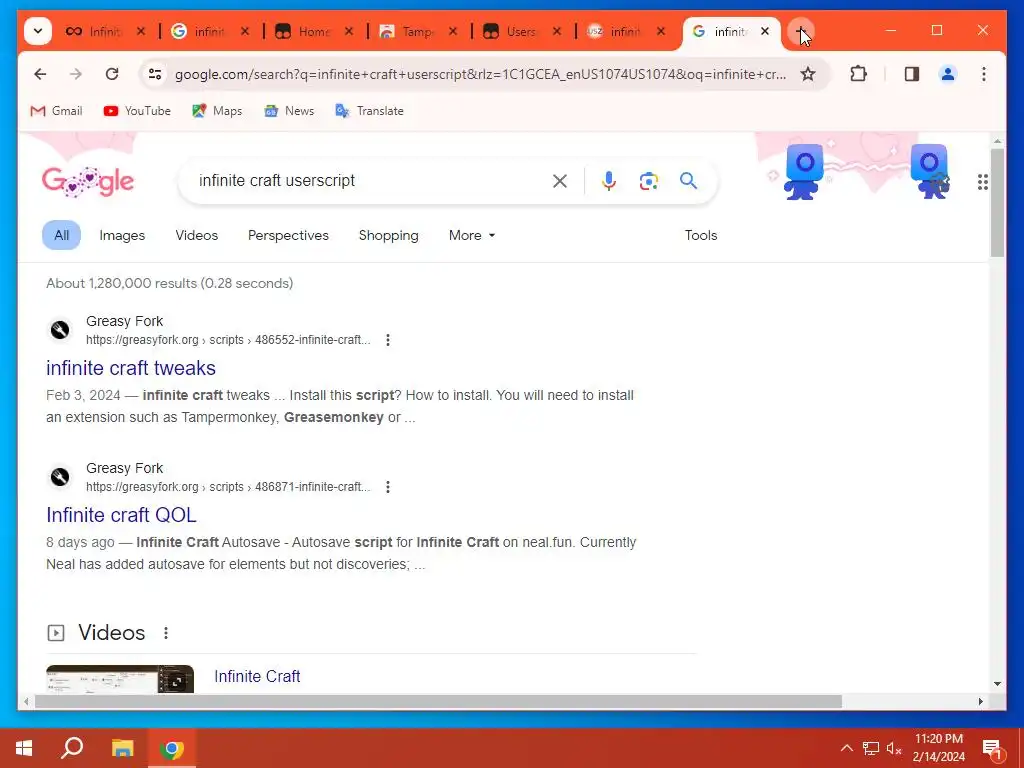Image resolution: width=1024 pixels, height=768 pixels.
Task: Close the Home tab
Action: tap(349, 31)
